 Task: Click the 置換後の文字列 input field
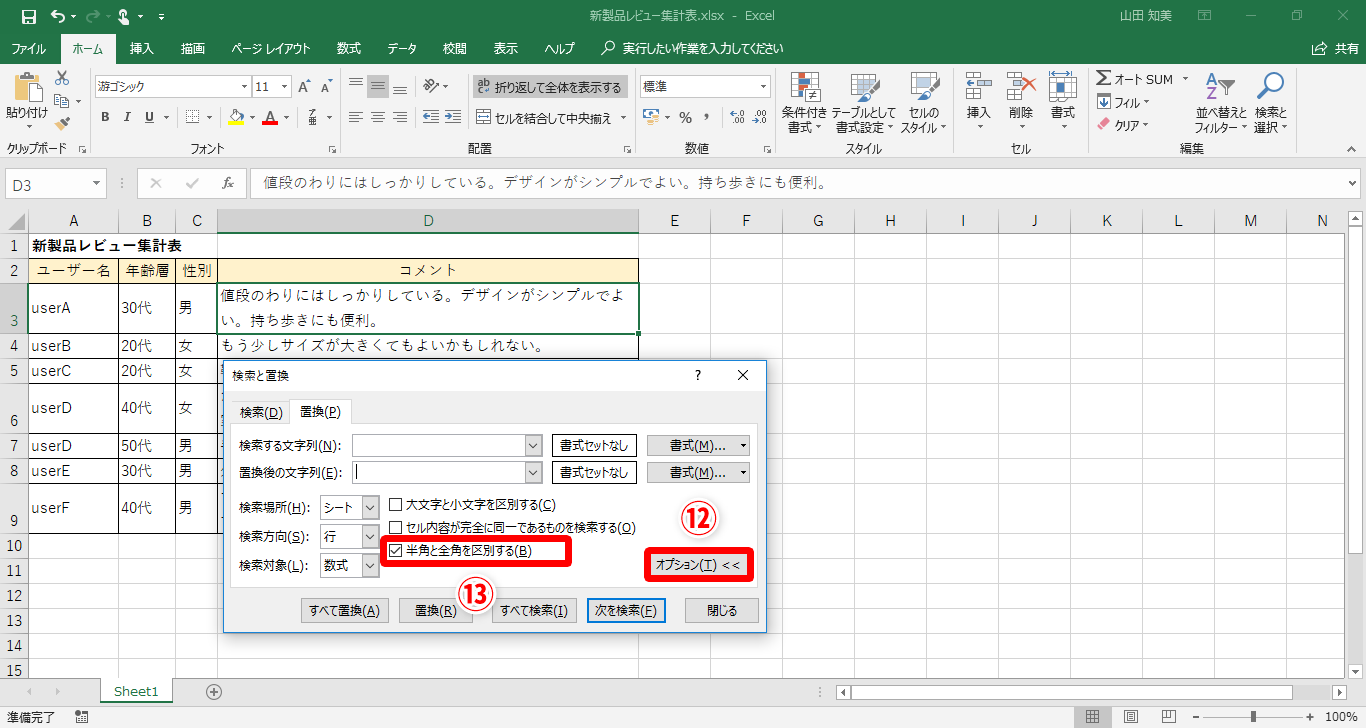pos(438,472)
